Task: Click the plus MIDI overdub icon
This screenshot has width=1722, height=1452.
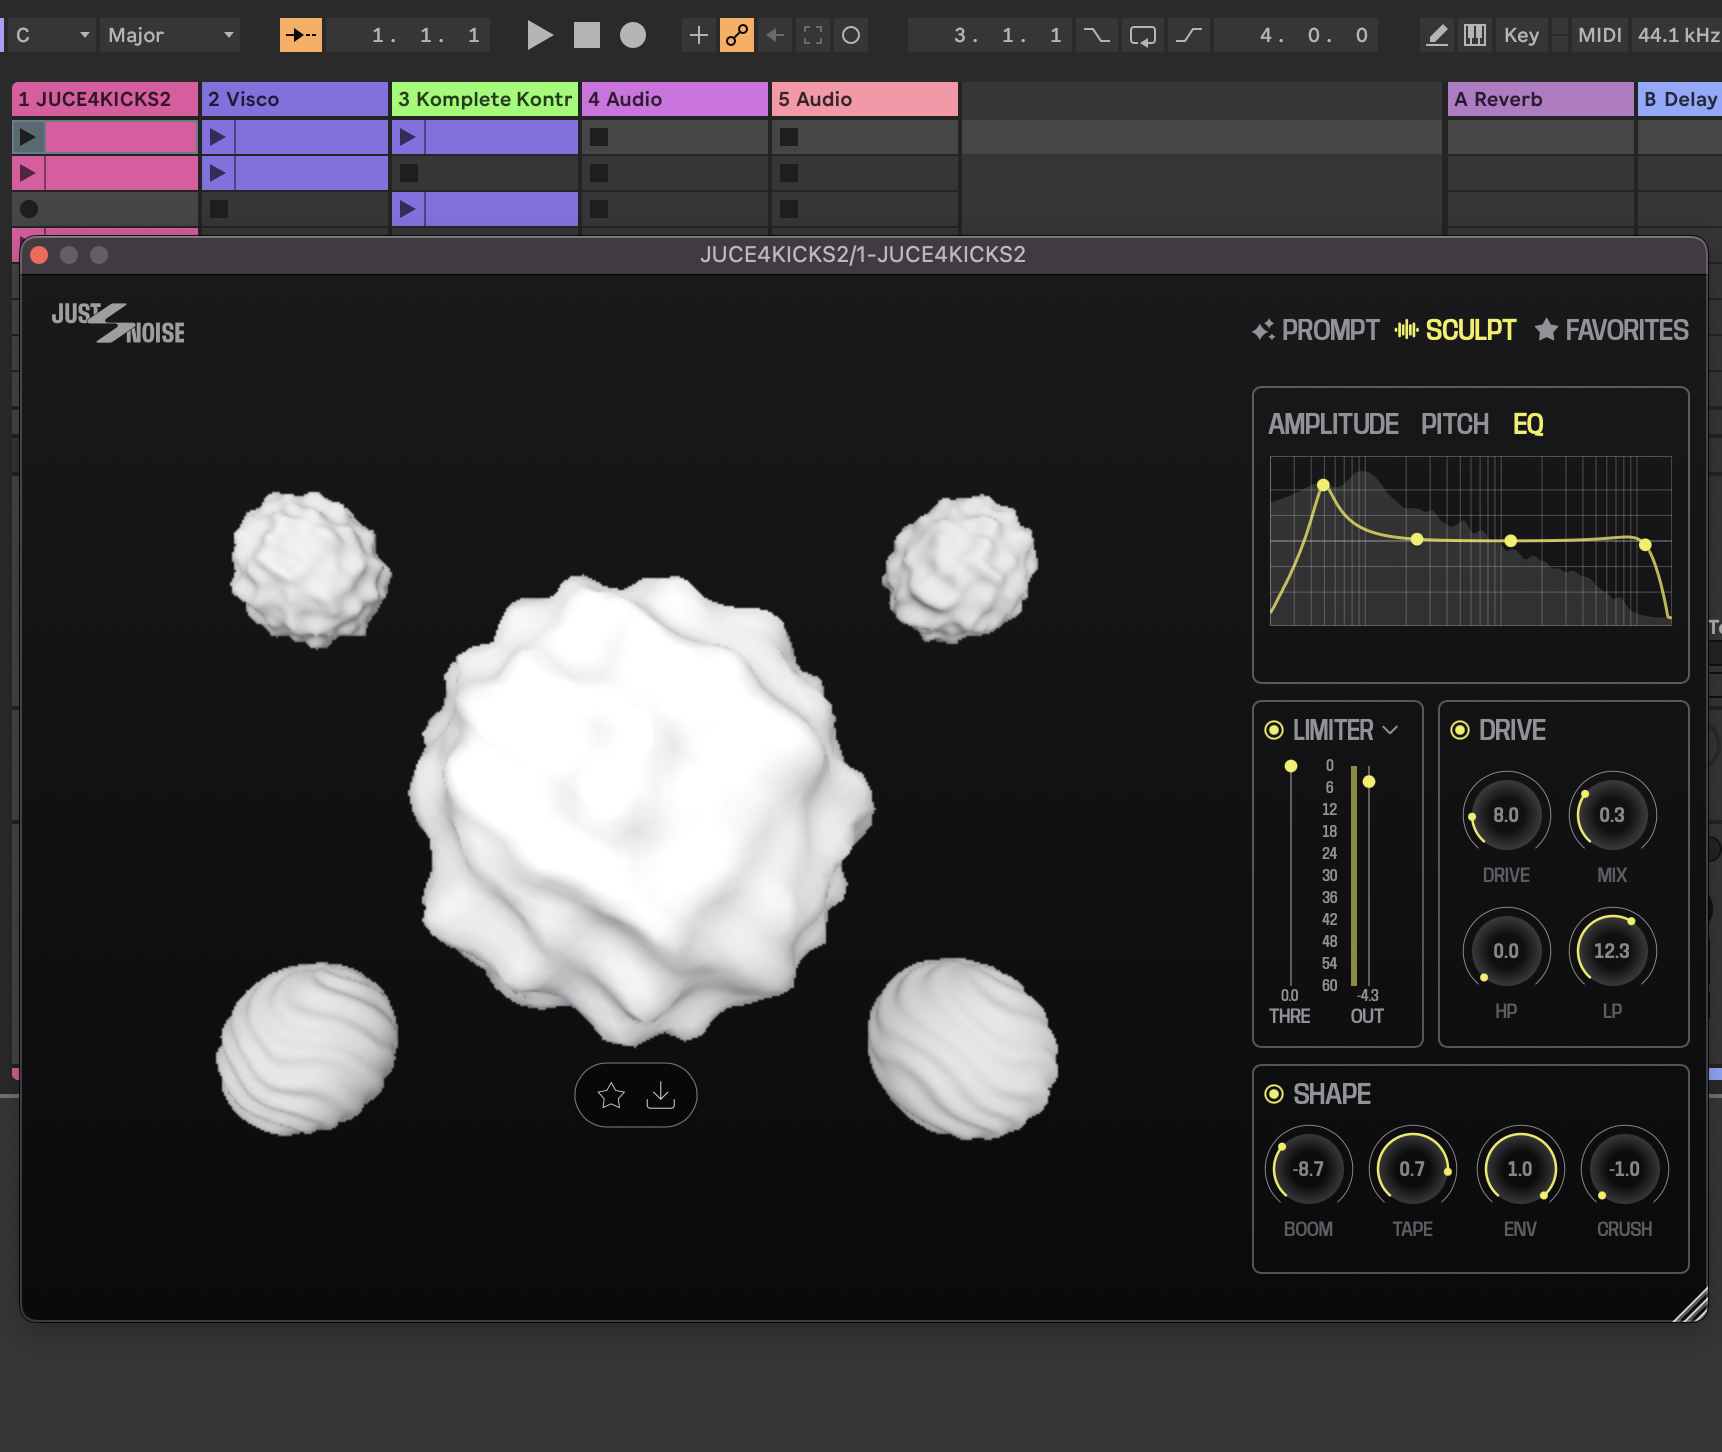Action: [699, 36]
